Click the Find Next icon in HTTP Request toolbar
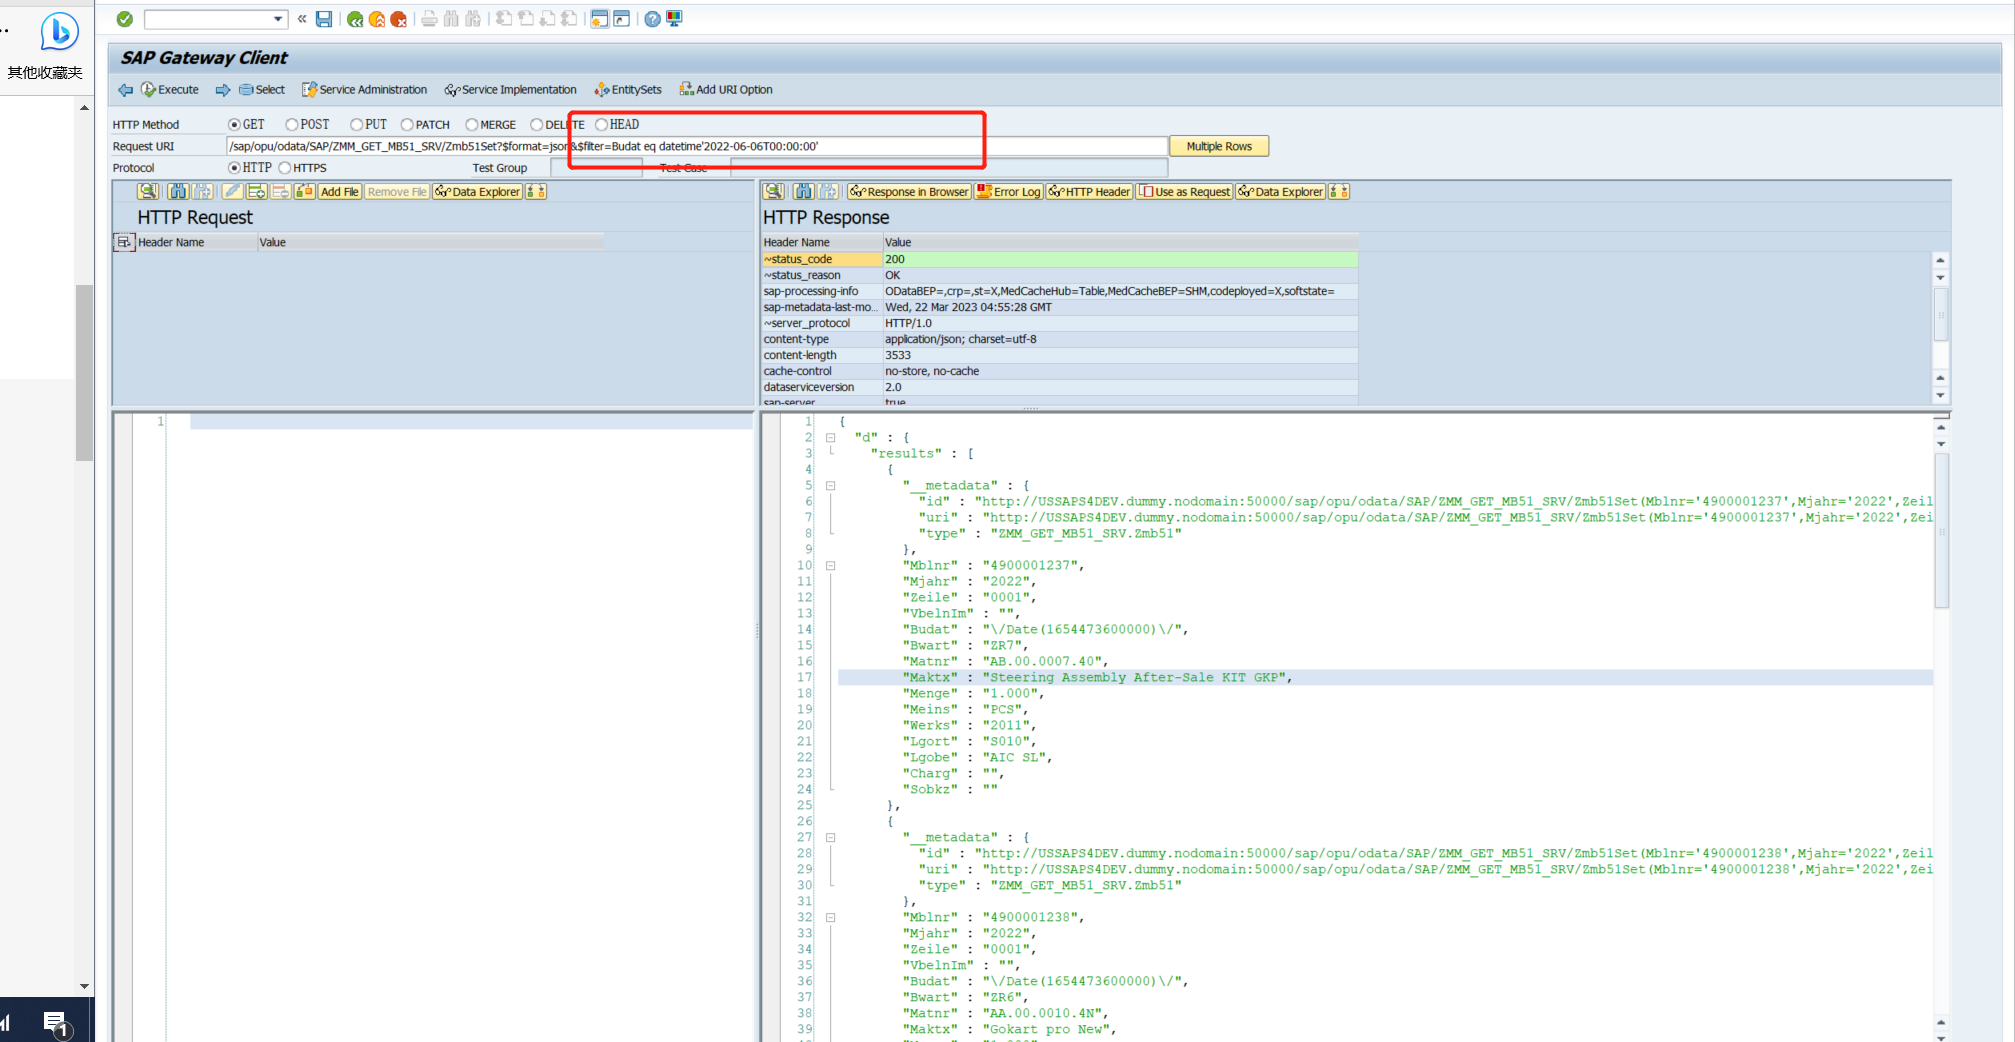The width and height of the screenshot is (2015, 1042). tap(203, 191)
